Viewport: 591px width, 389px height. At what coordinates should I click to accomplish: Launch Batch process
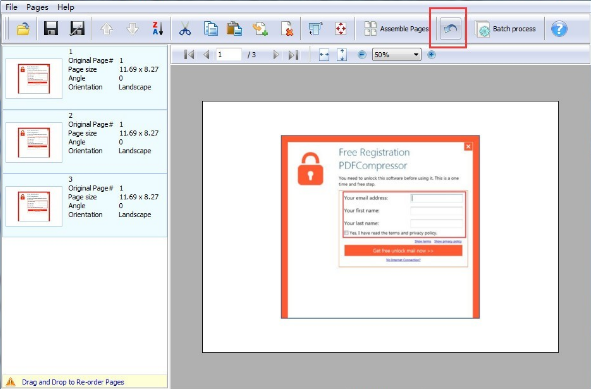click(505, 29)
